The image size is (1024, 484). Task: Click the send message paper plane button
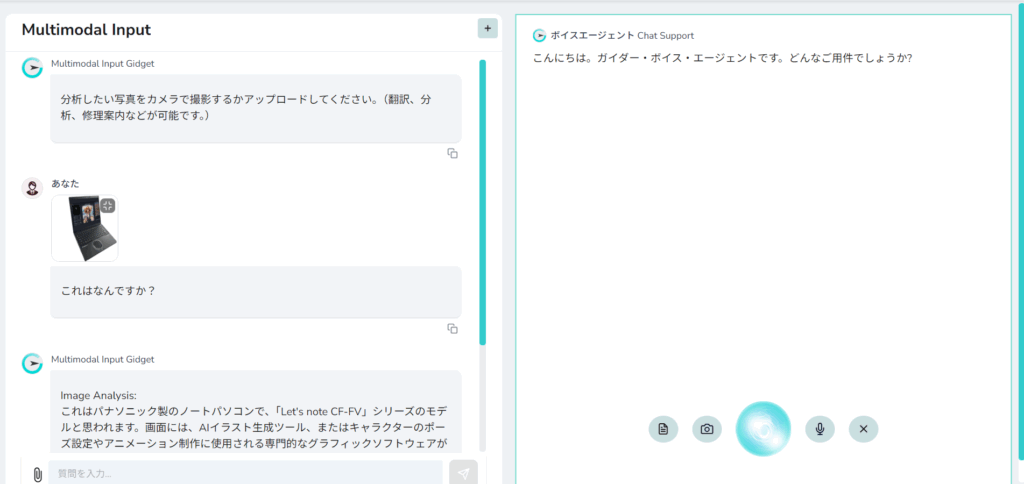[464, 473]
